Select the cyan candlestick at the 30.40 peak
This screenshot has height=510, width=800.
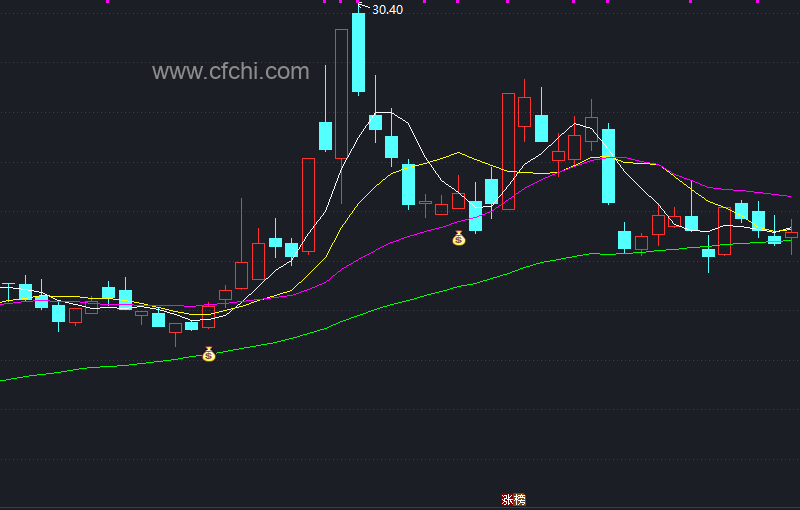[359, 52]
